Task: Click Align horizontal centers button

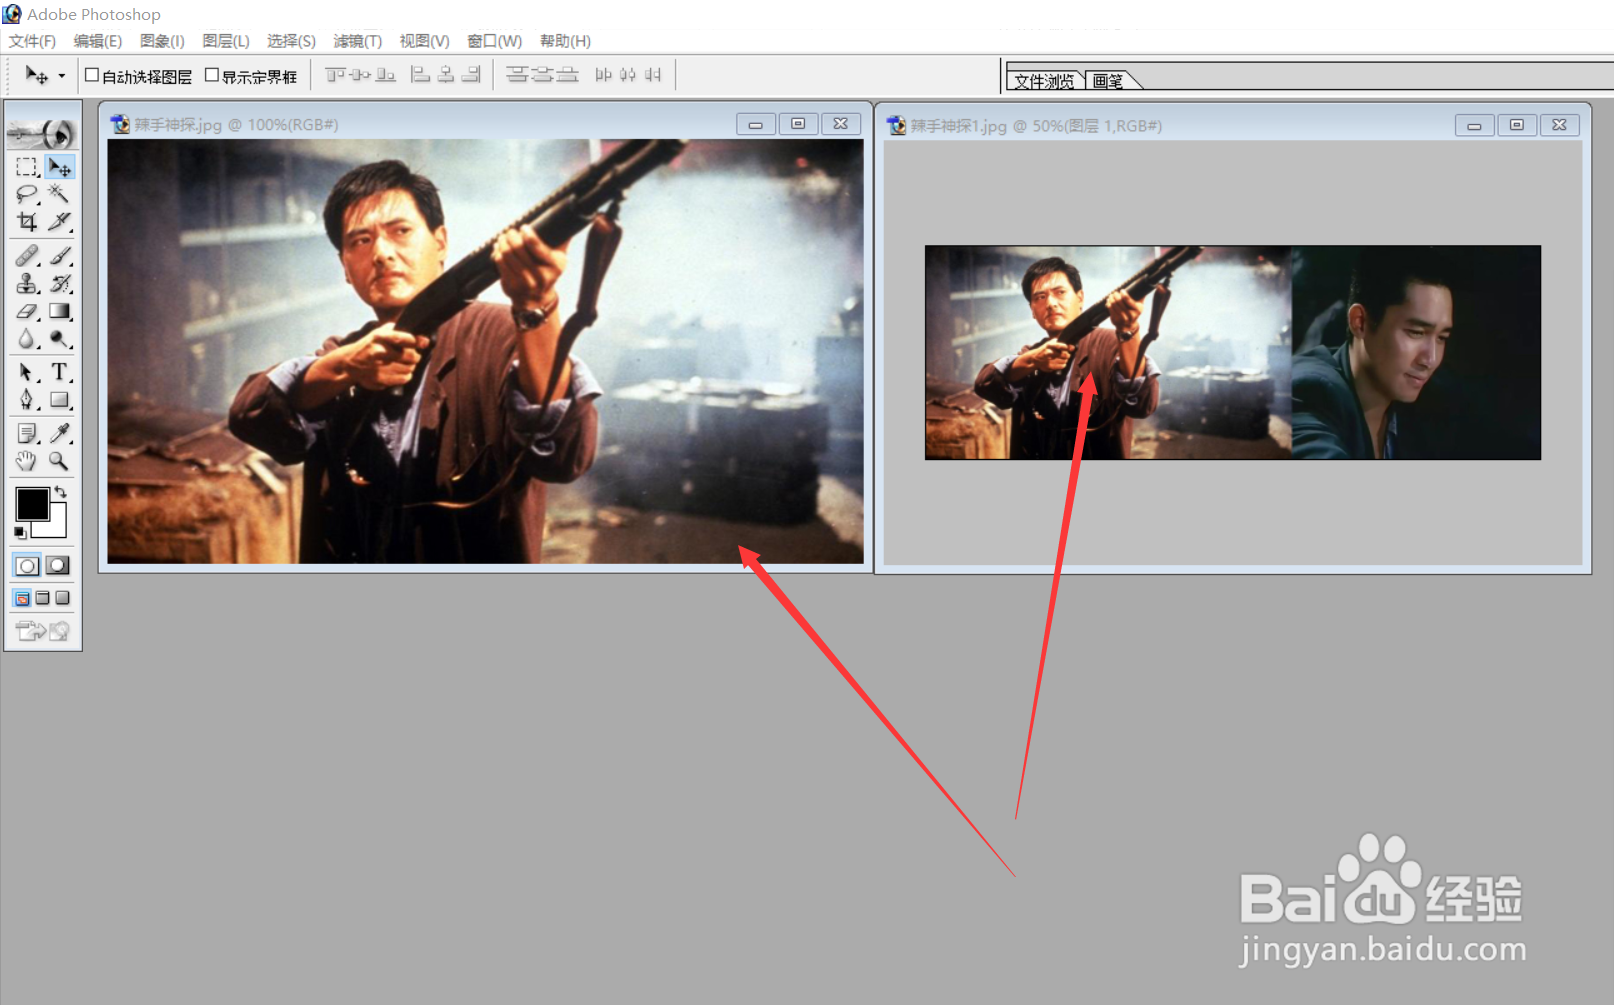Action: [x=446, y=75]
